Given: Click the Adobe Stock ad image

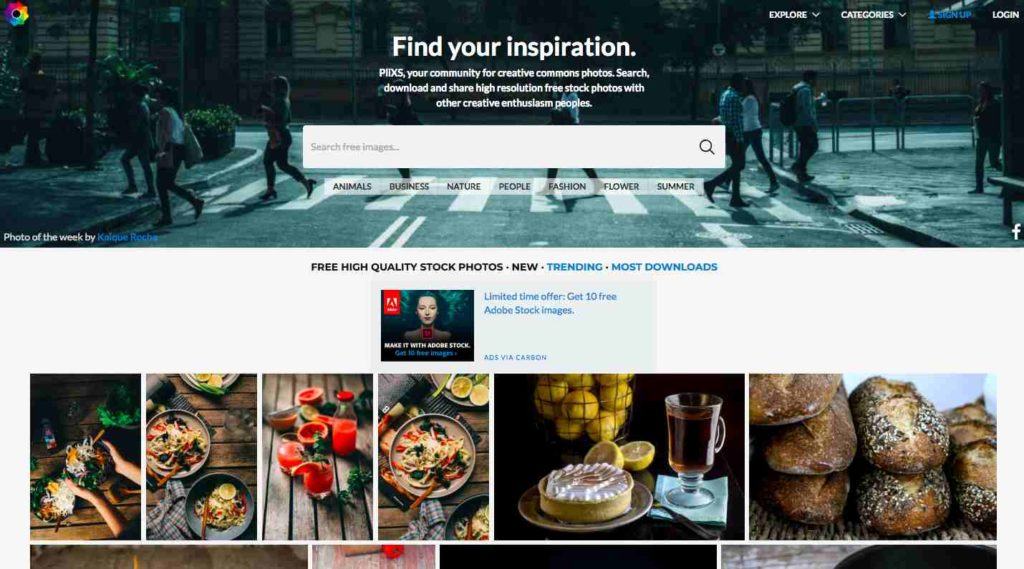Looking at the screenshot, I should pyautogui.click(x=427, y=325).
